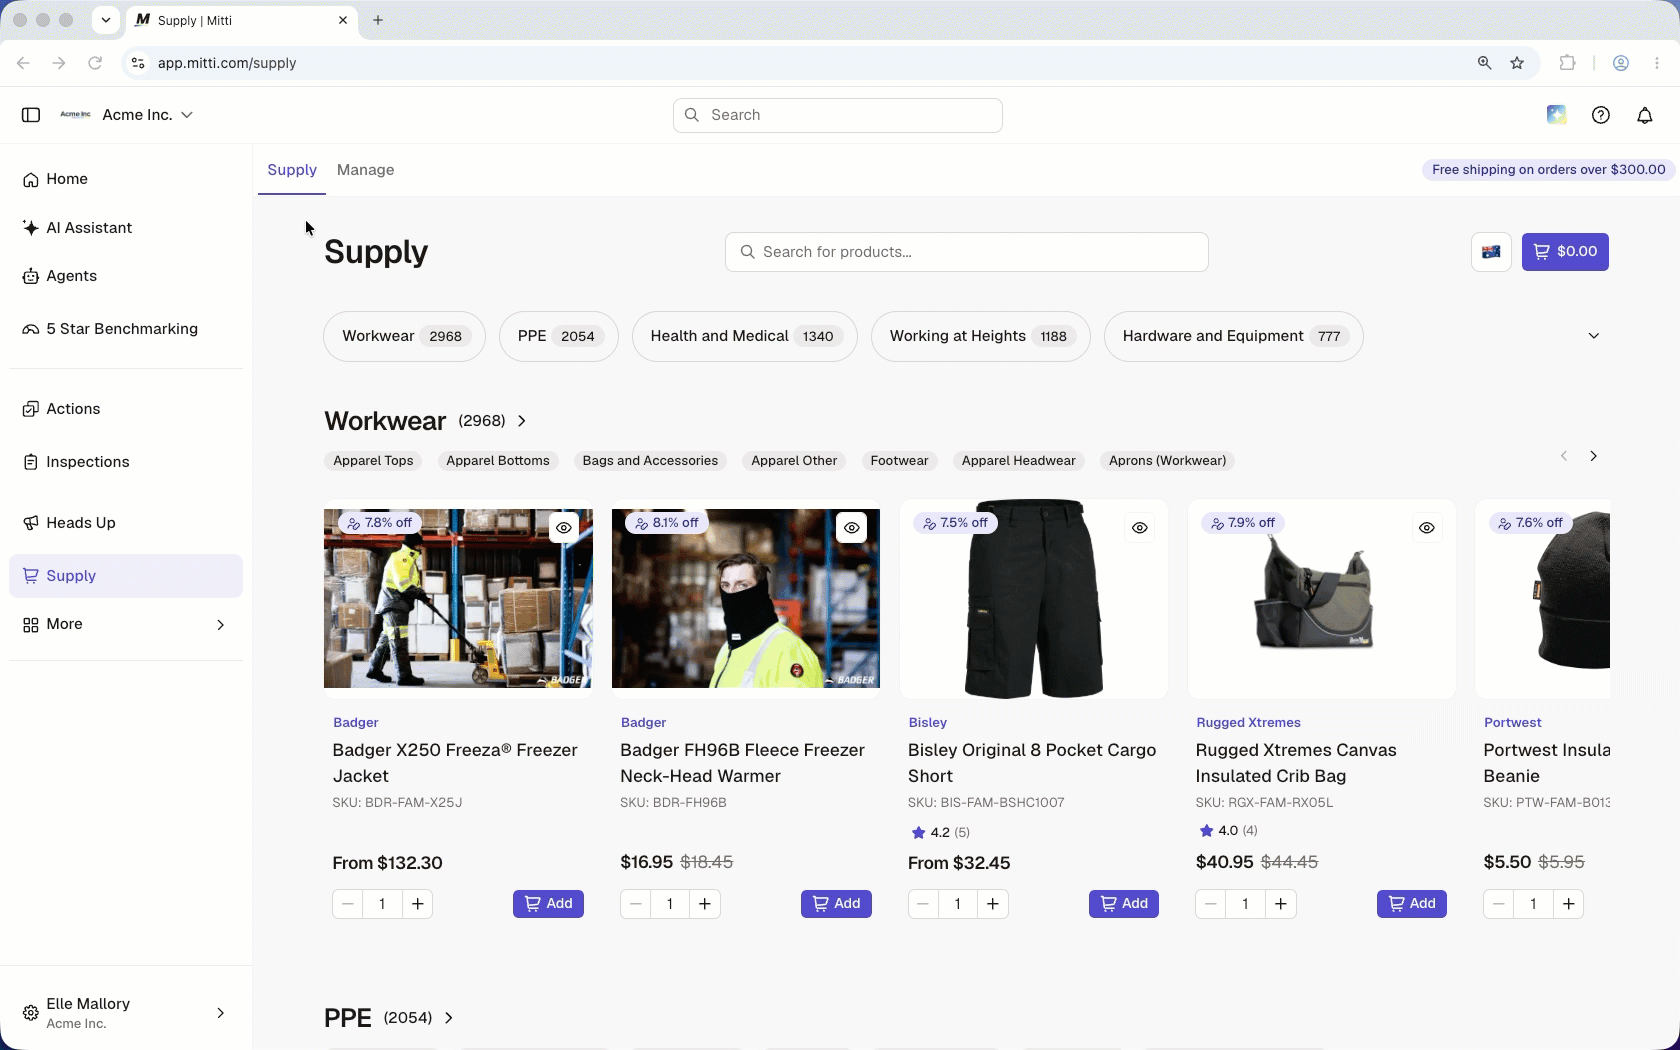Image resolution: width=1680 pixels, height=1050 pixels.
Task: Toggle watch eye on Rugged Xtremes Crib Bag
Action: click(1427, 528)
